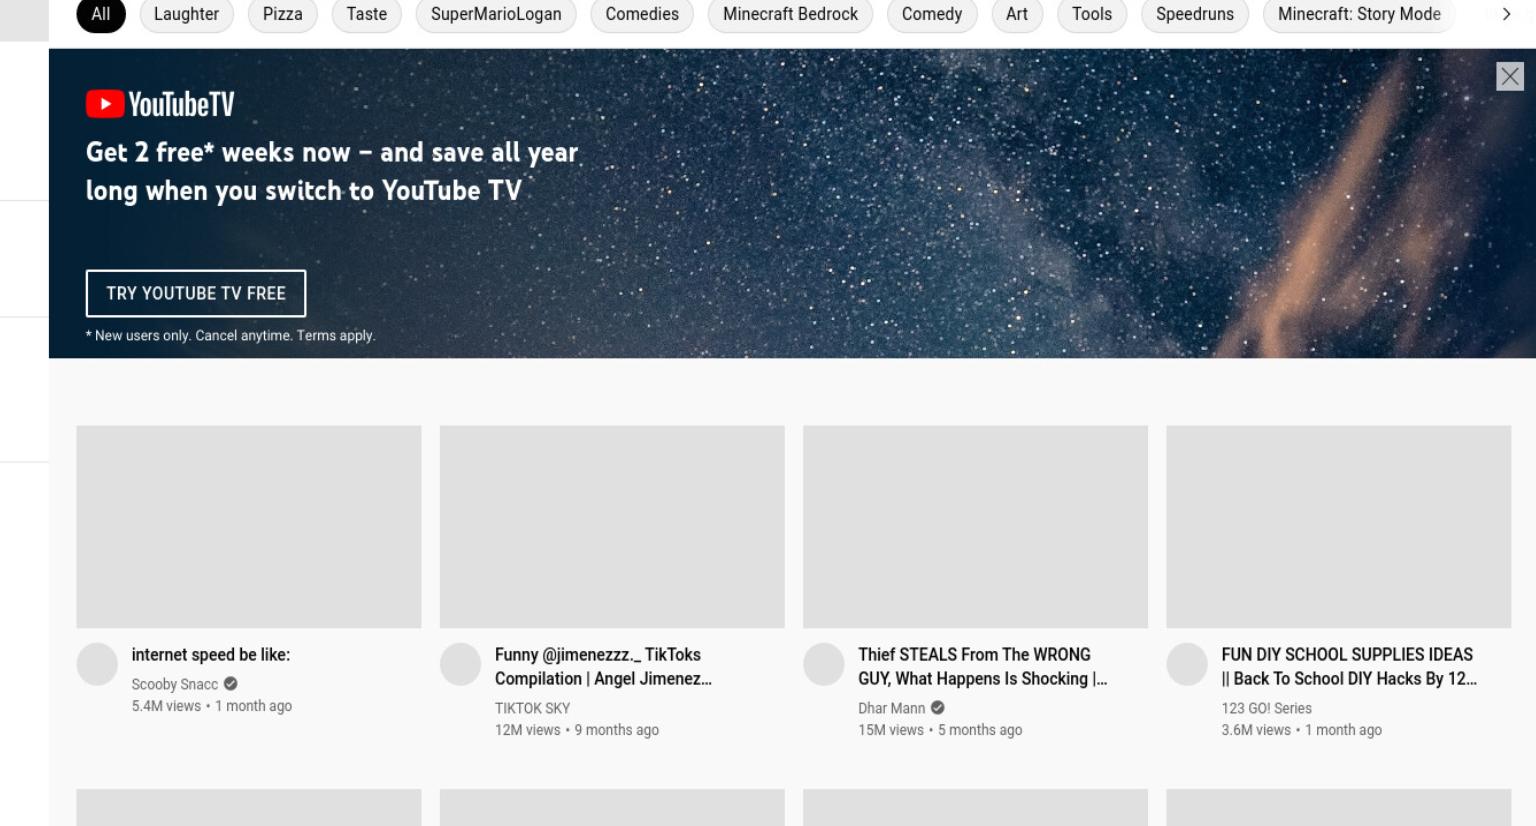Screen dimensions: 1536x826
Task: Open thumbnail for Thief STEALS video
Action: coord(975,527)
